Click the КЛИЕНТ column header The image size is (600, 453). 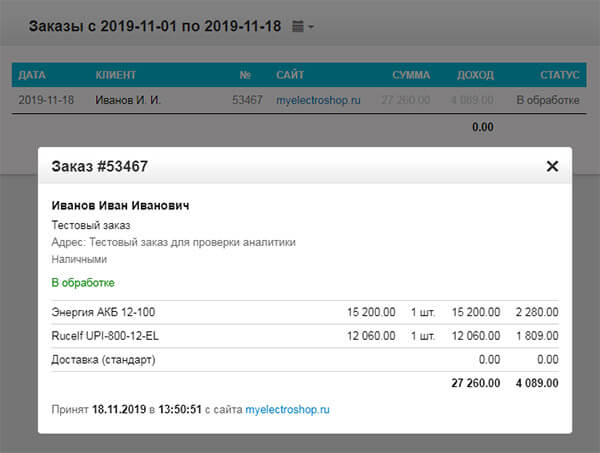pos(115,75)
